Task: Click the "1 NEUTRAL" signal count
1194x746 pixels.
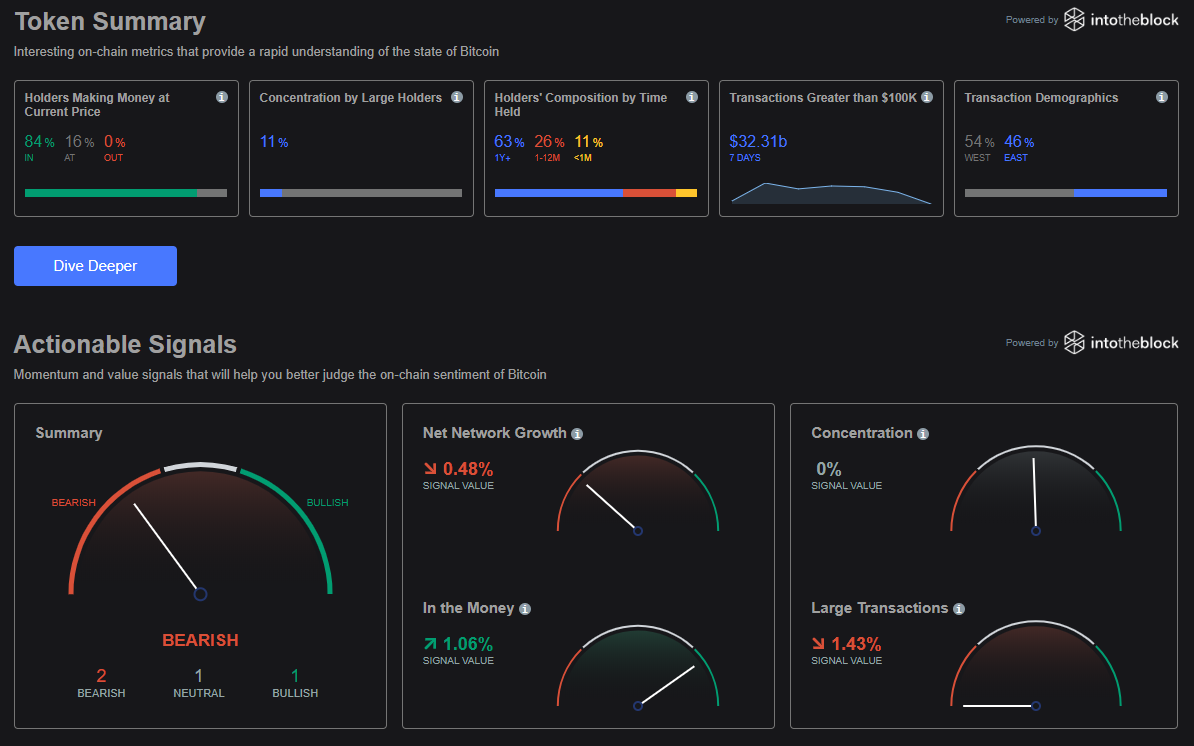Action: [x=199, y=684]
